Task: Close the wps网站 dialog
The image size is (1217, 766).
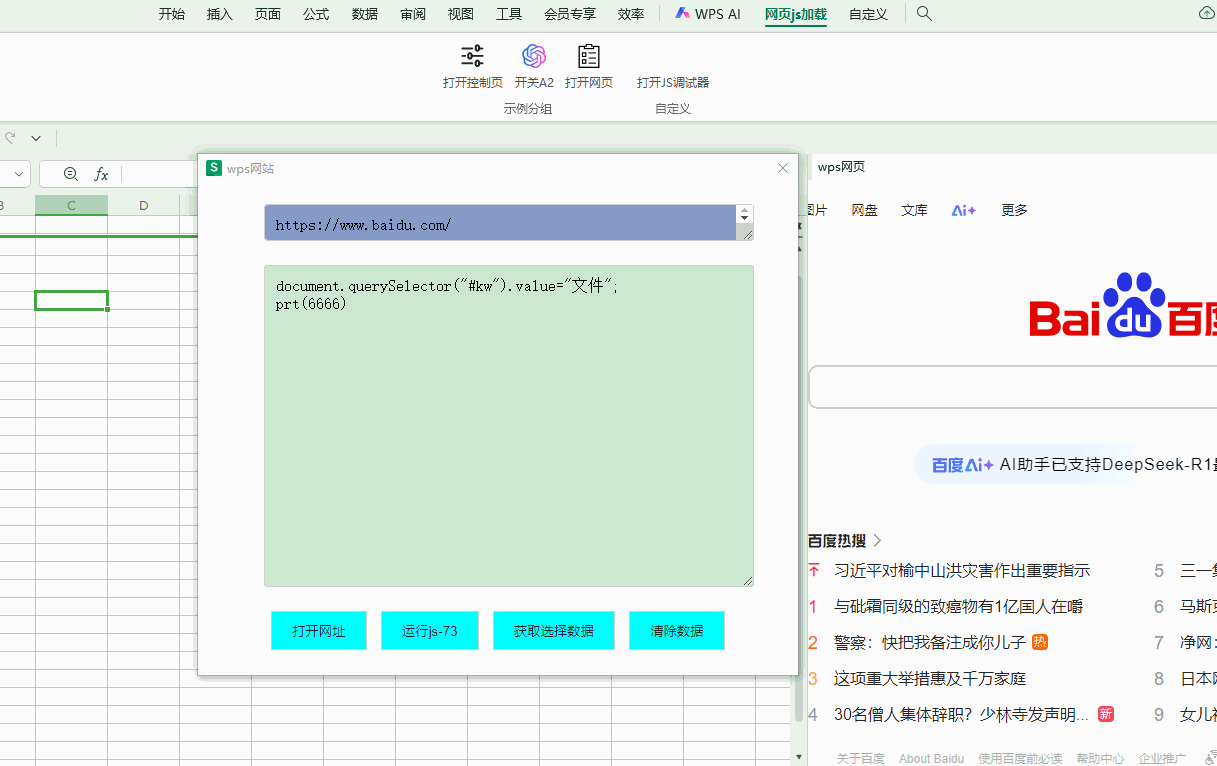Action: [x=783, y=168]
